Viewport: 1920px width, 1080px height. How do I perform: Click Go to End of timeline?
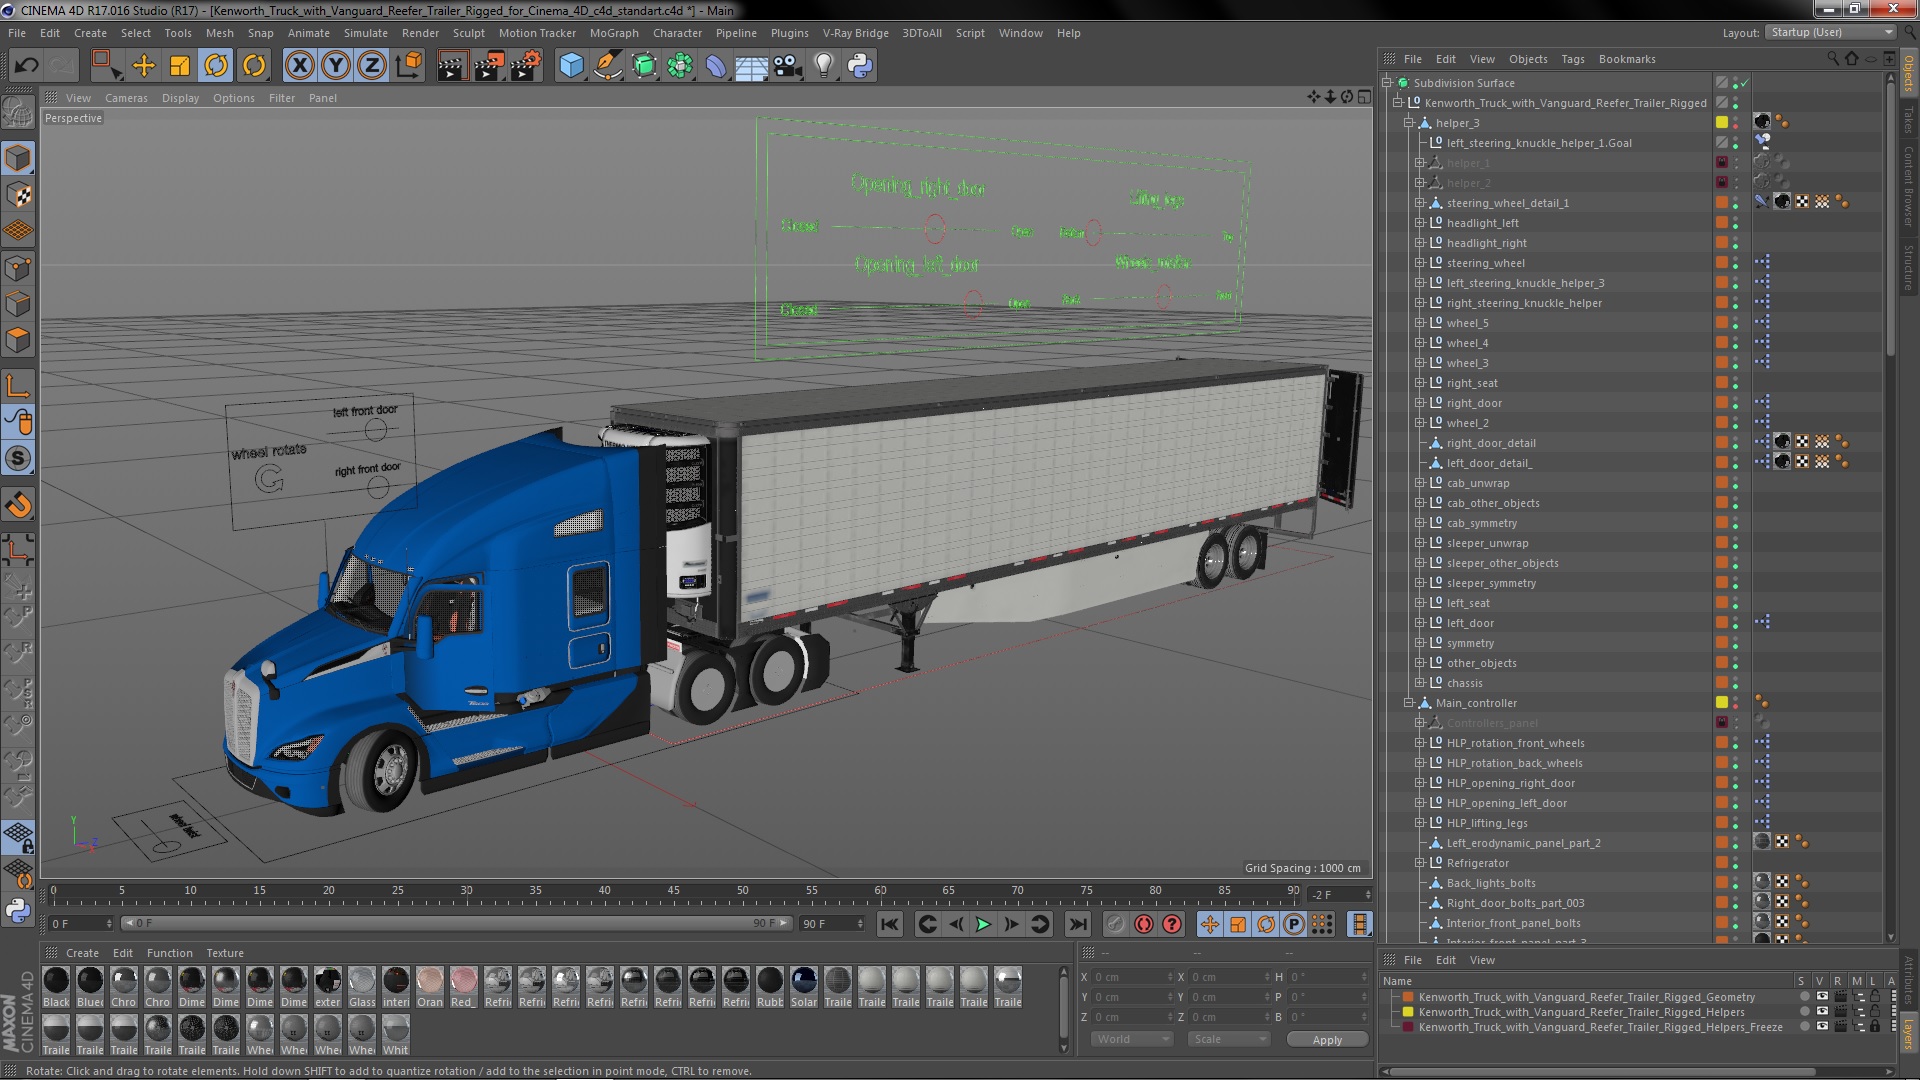1077,925
